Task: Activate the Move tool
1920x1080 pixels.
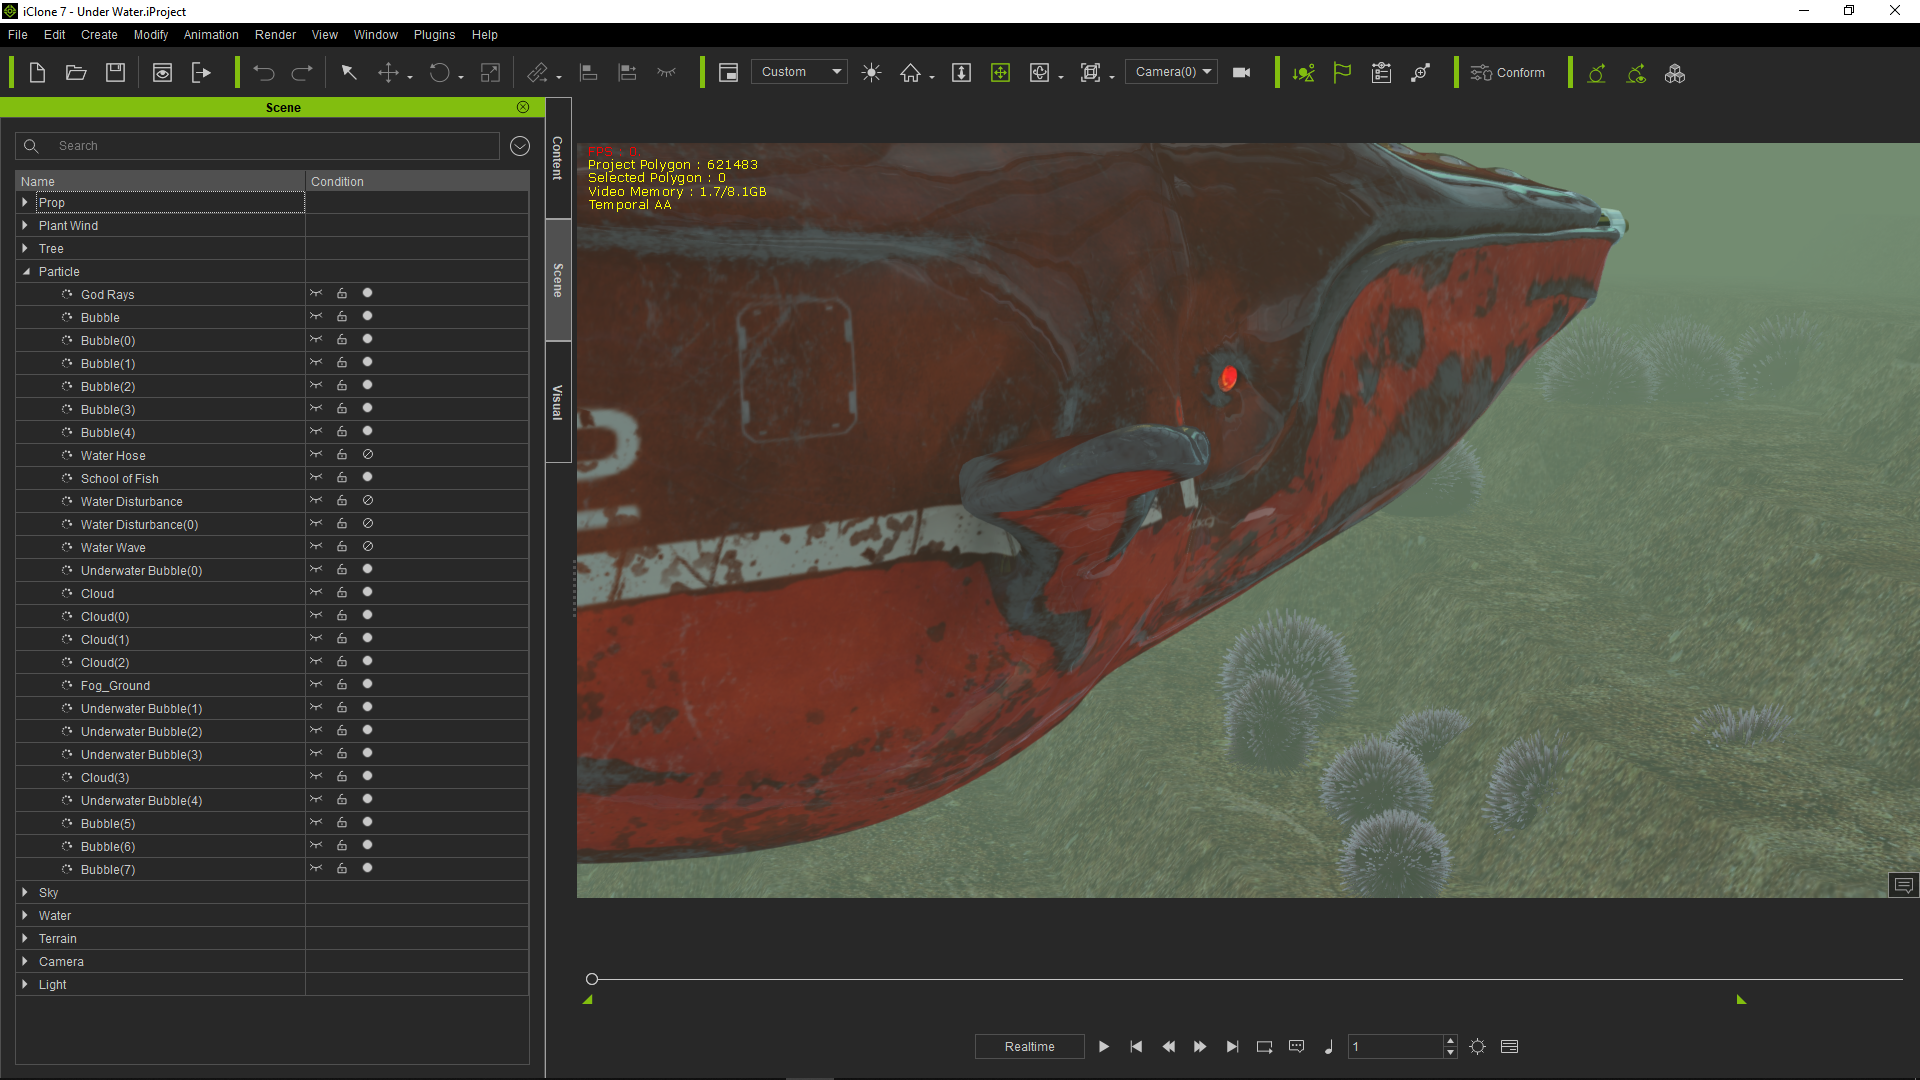Action: tap(388, 73)
